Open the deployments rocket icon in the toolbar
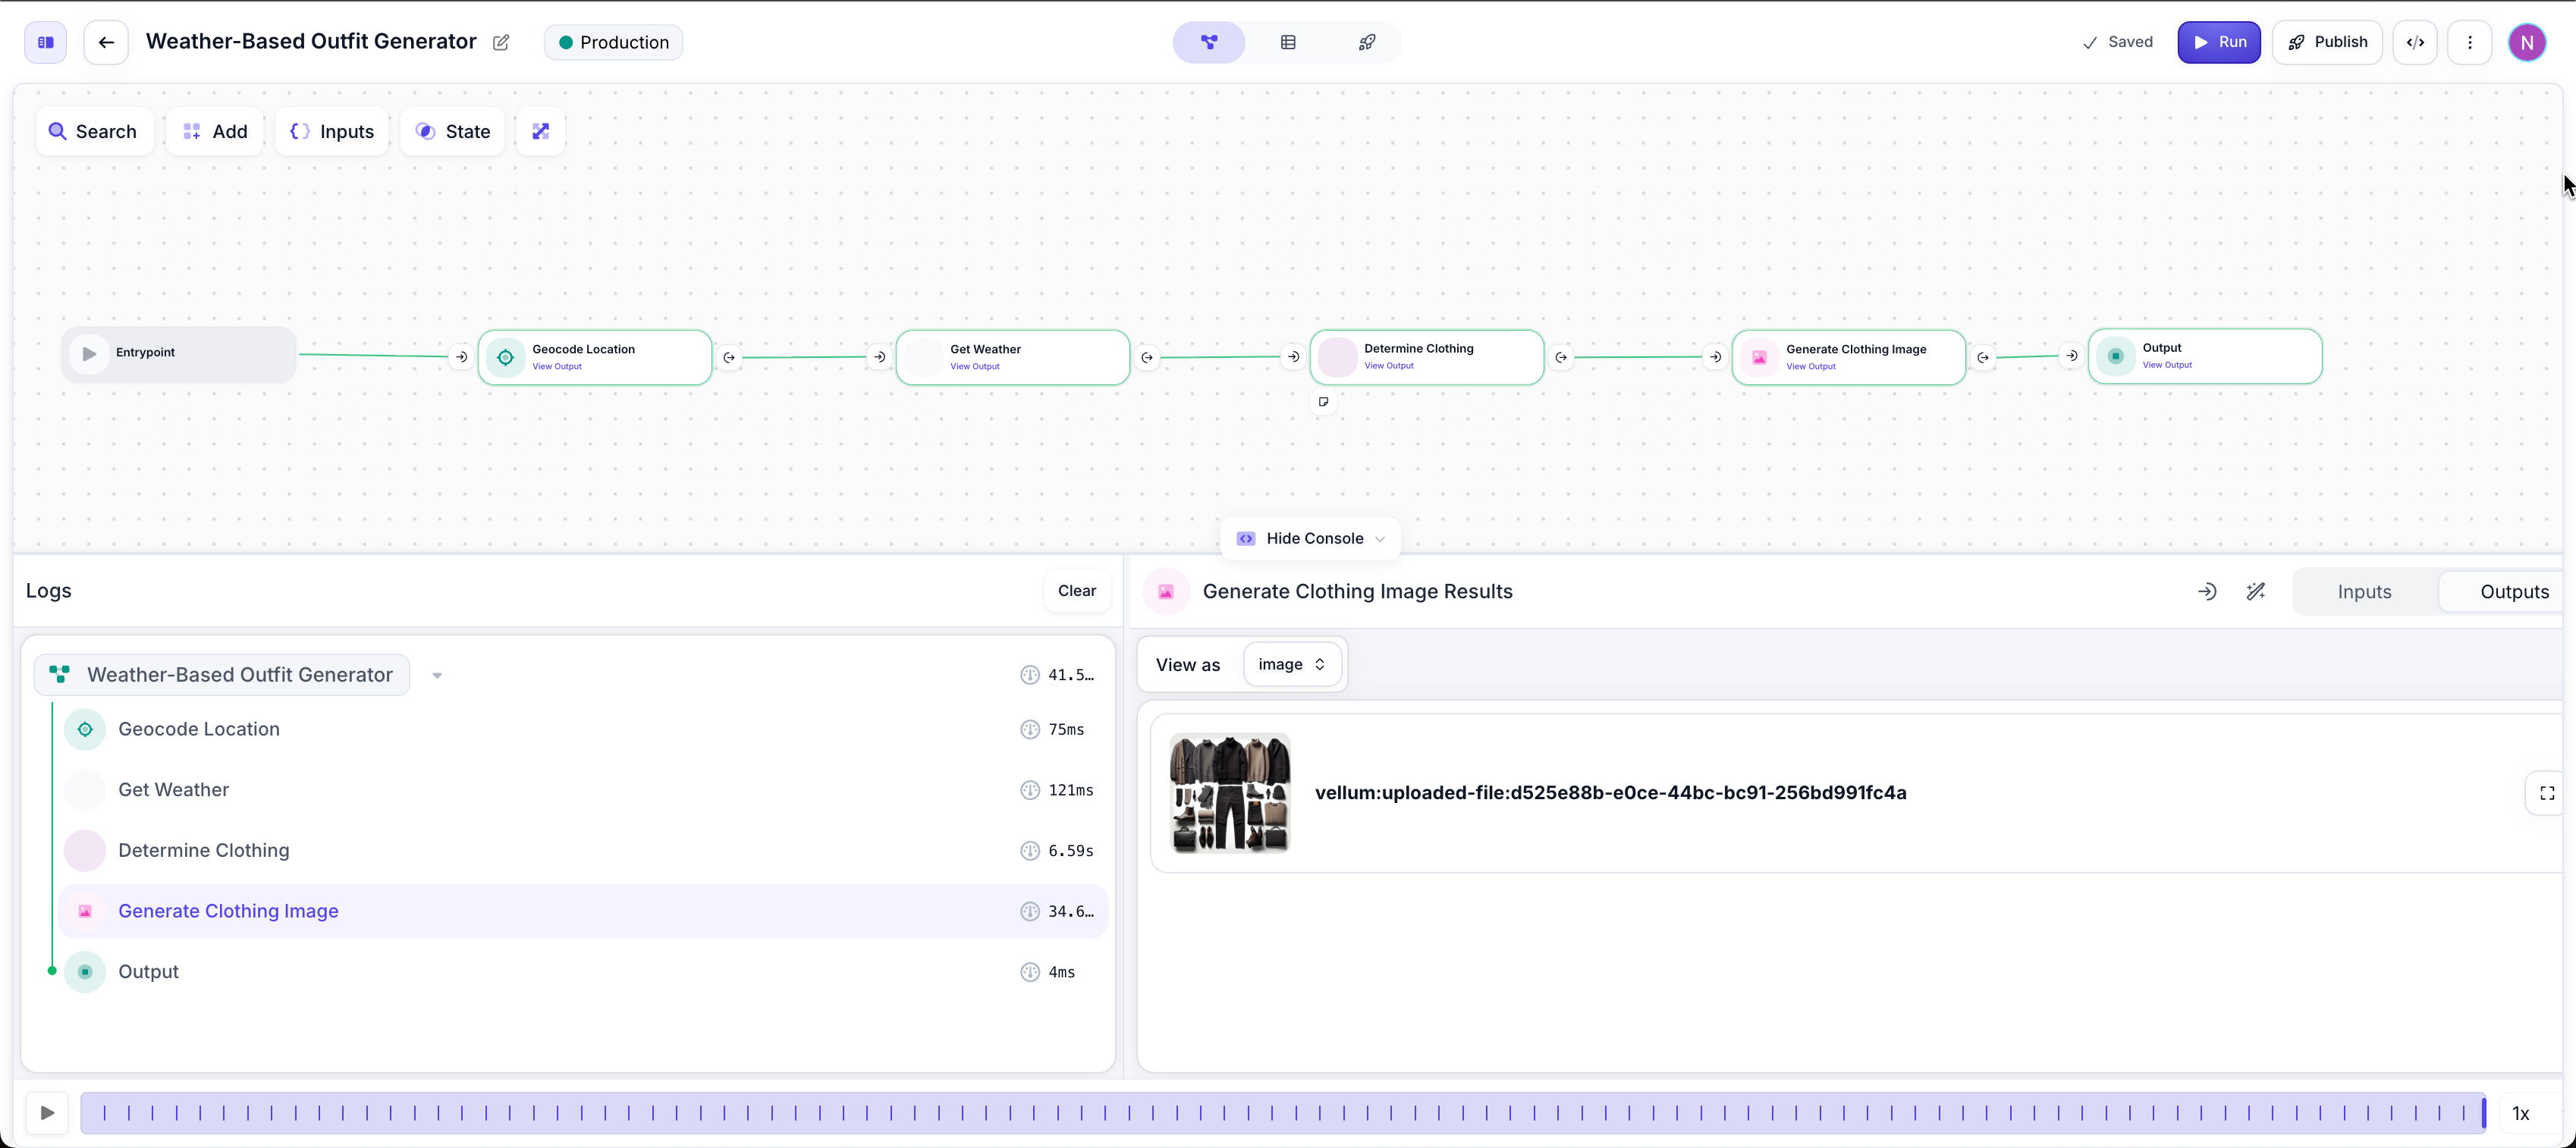Viewport: 2576px width, 1148px height. (1365, 42)
